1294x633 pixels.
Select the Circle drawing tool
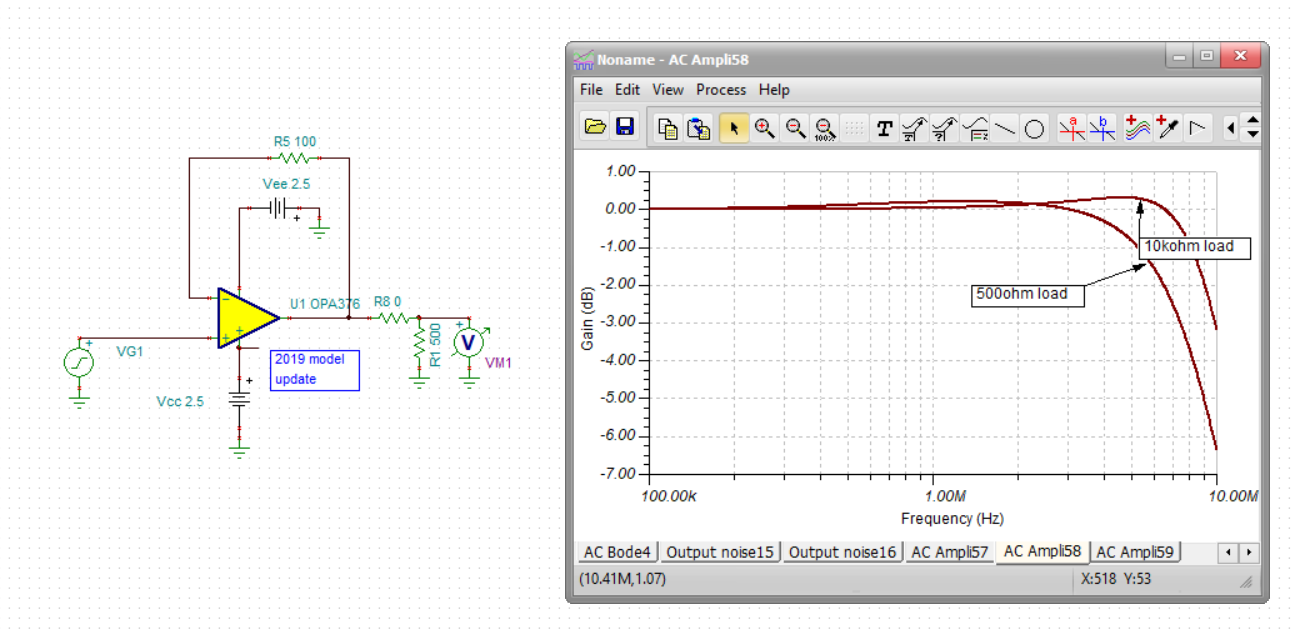(1034, 128)
